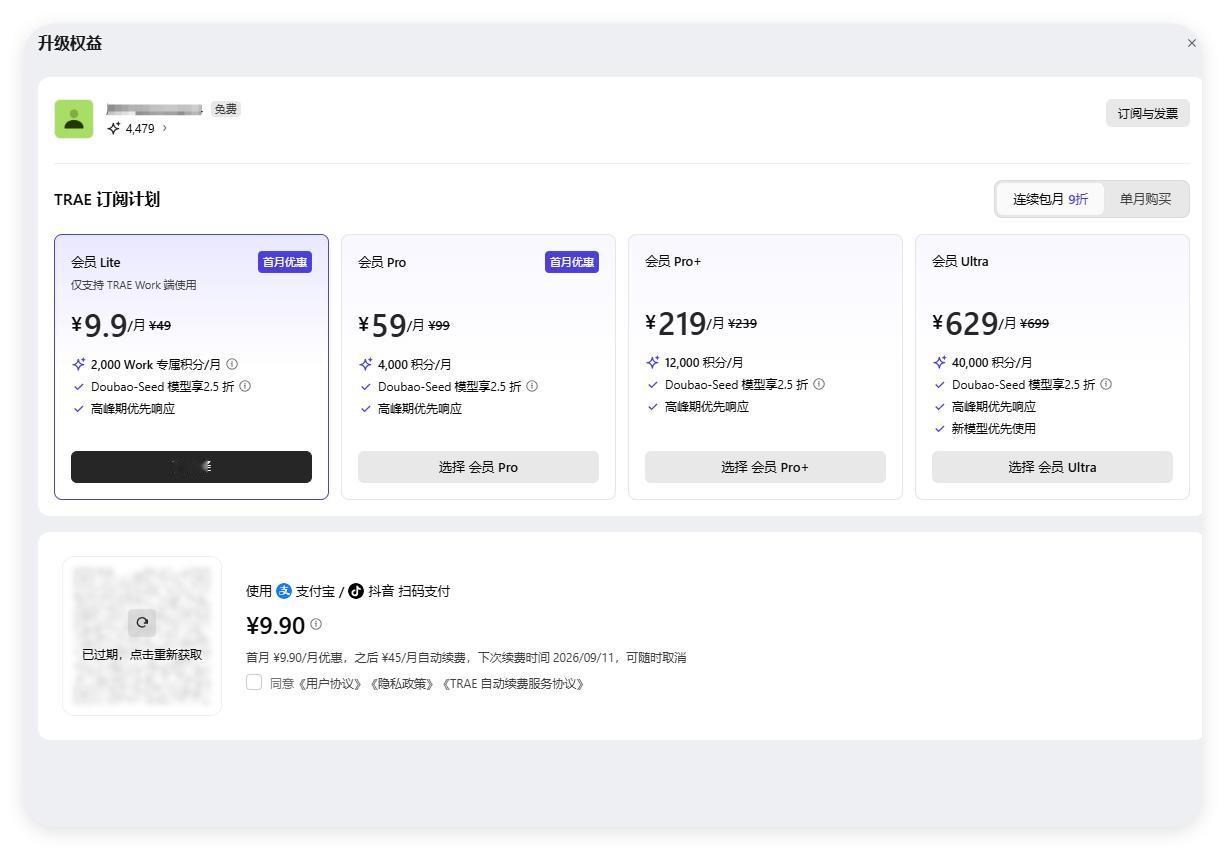Switch to 单月购买 billing tab
Image resolution: width=1225 pixels, height=850 pixels.
(1145, 199)
